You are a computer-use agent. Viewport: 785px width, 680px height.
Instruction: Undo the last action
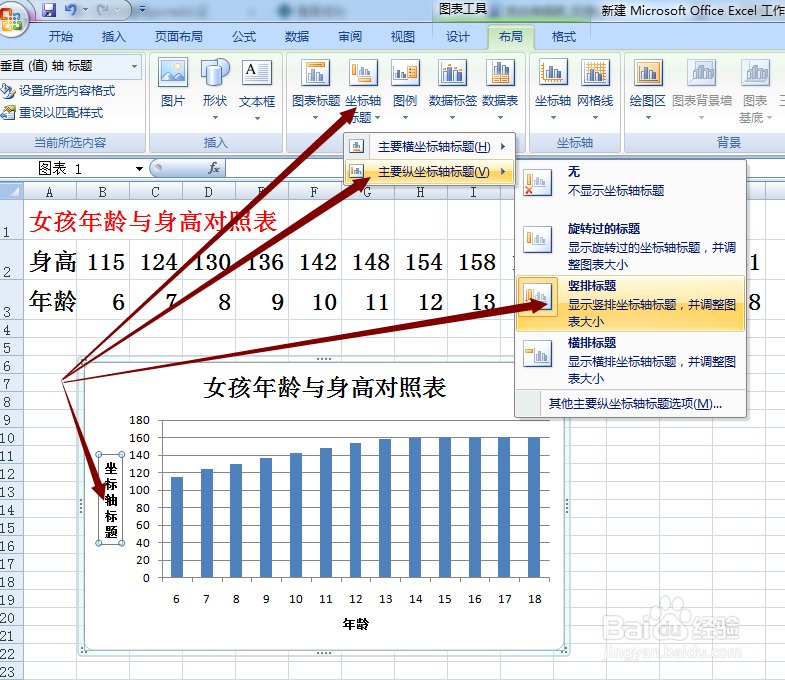(71, 10)
